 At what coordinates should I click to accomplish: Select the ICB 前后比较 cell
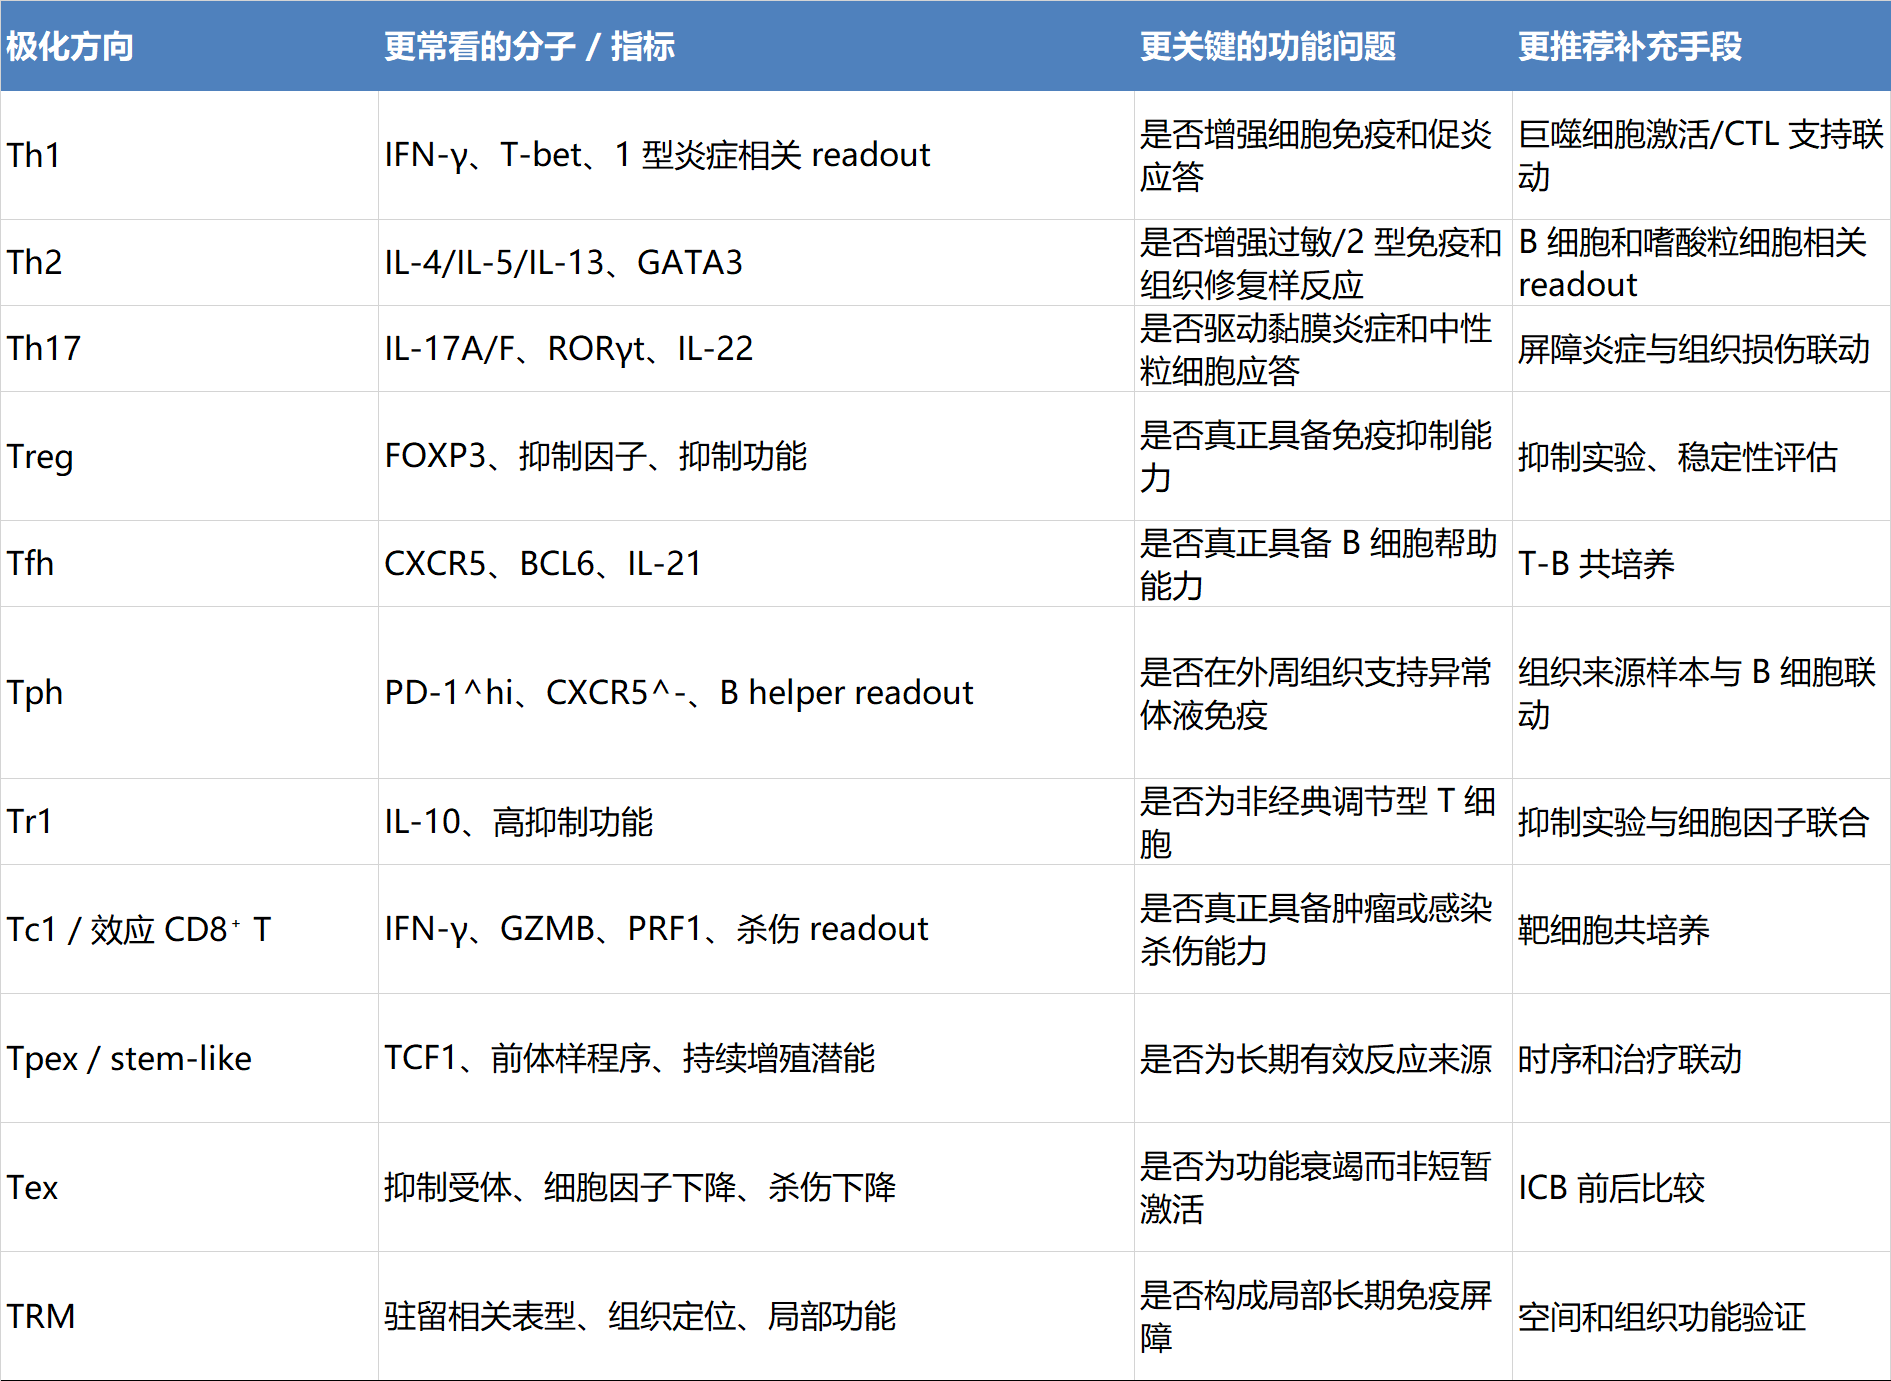(1611, 1187)
